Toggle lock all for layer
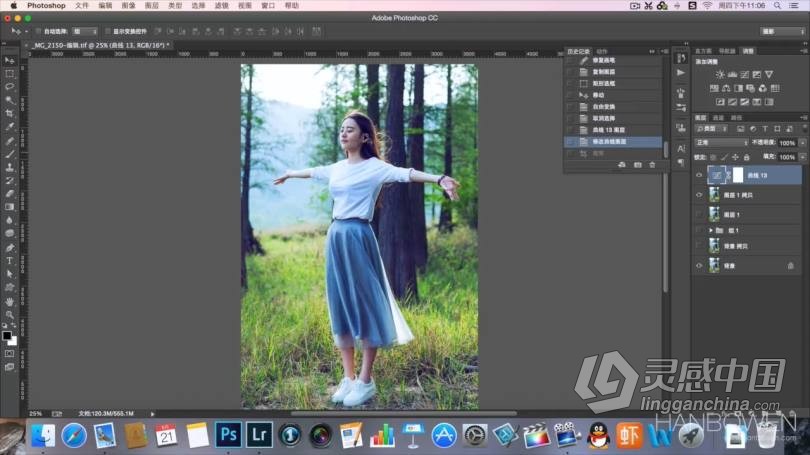Viewport: 810px width, 455px height. [x=746, y=157]
